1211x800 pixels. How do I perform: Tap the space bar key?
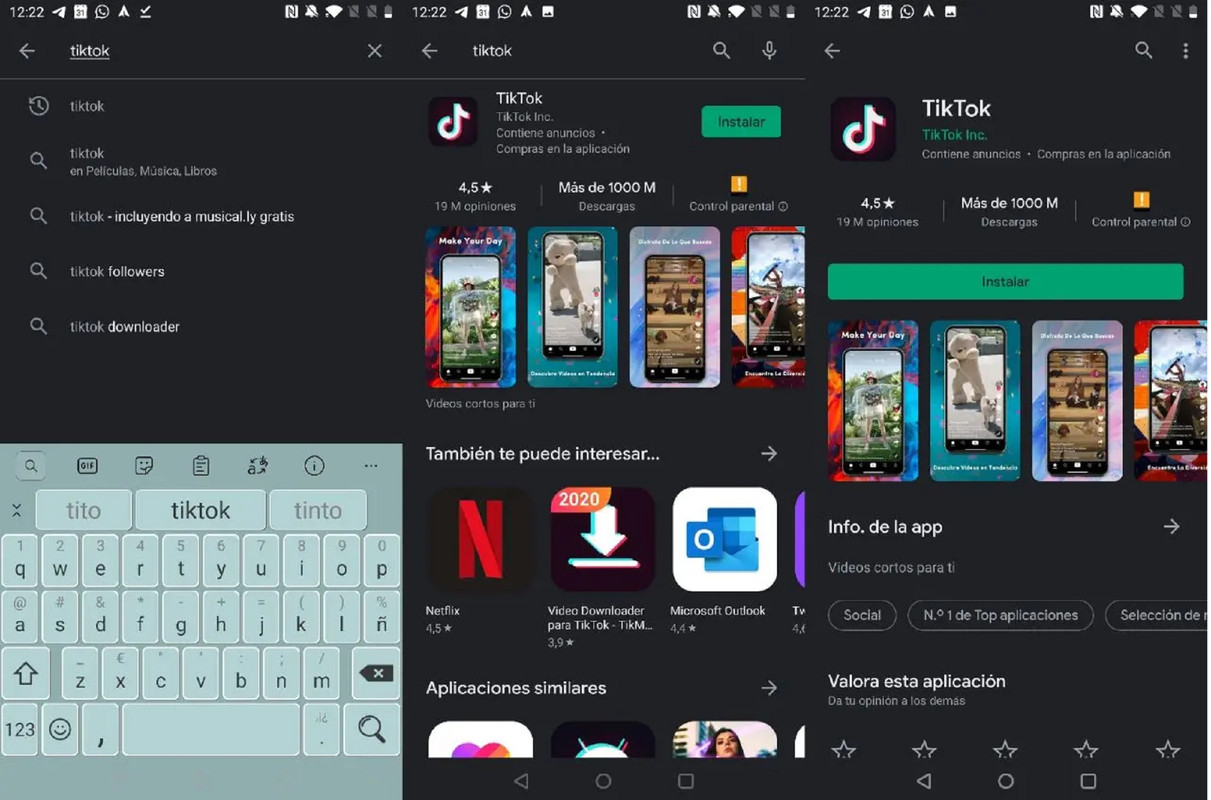tap(211, 729)
